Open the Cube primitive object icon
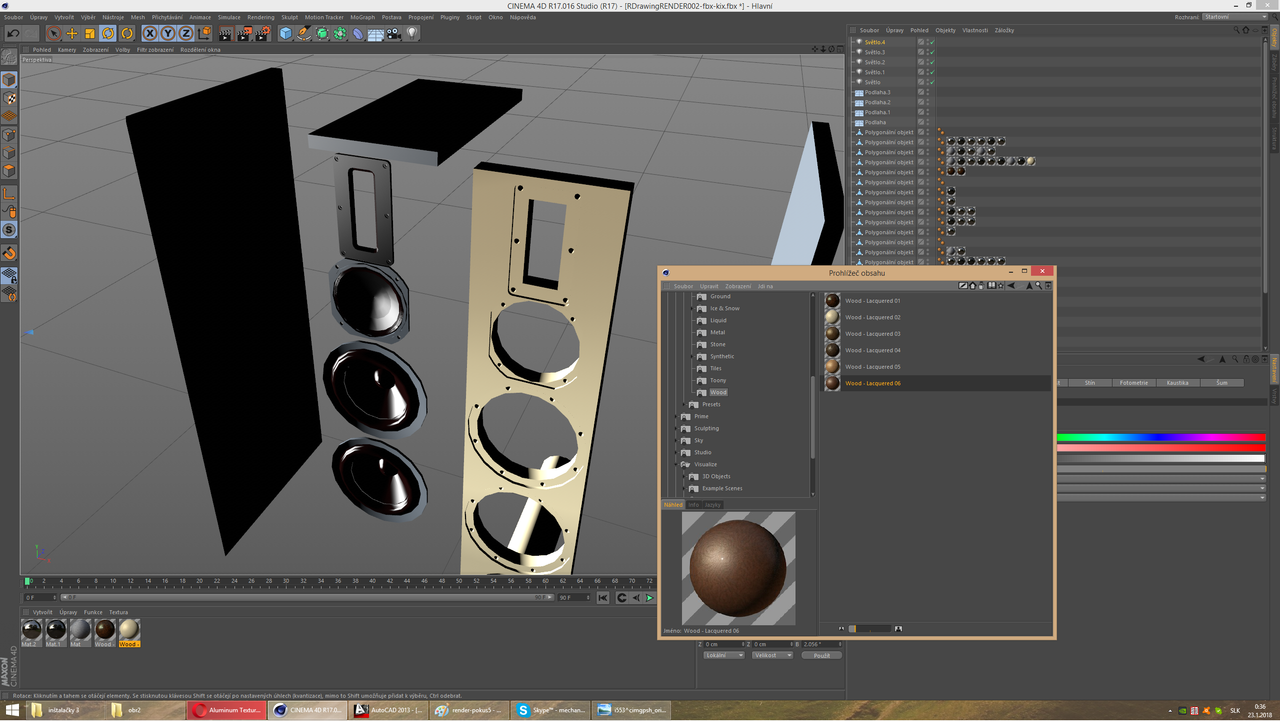The width and height of the screenshot is (1280, 721). (285, 33)
